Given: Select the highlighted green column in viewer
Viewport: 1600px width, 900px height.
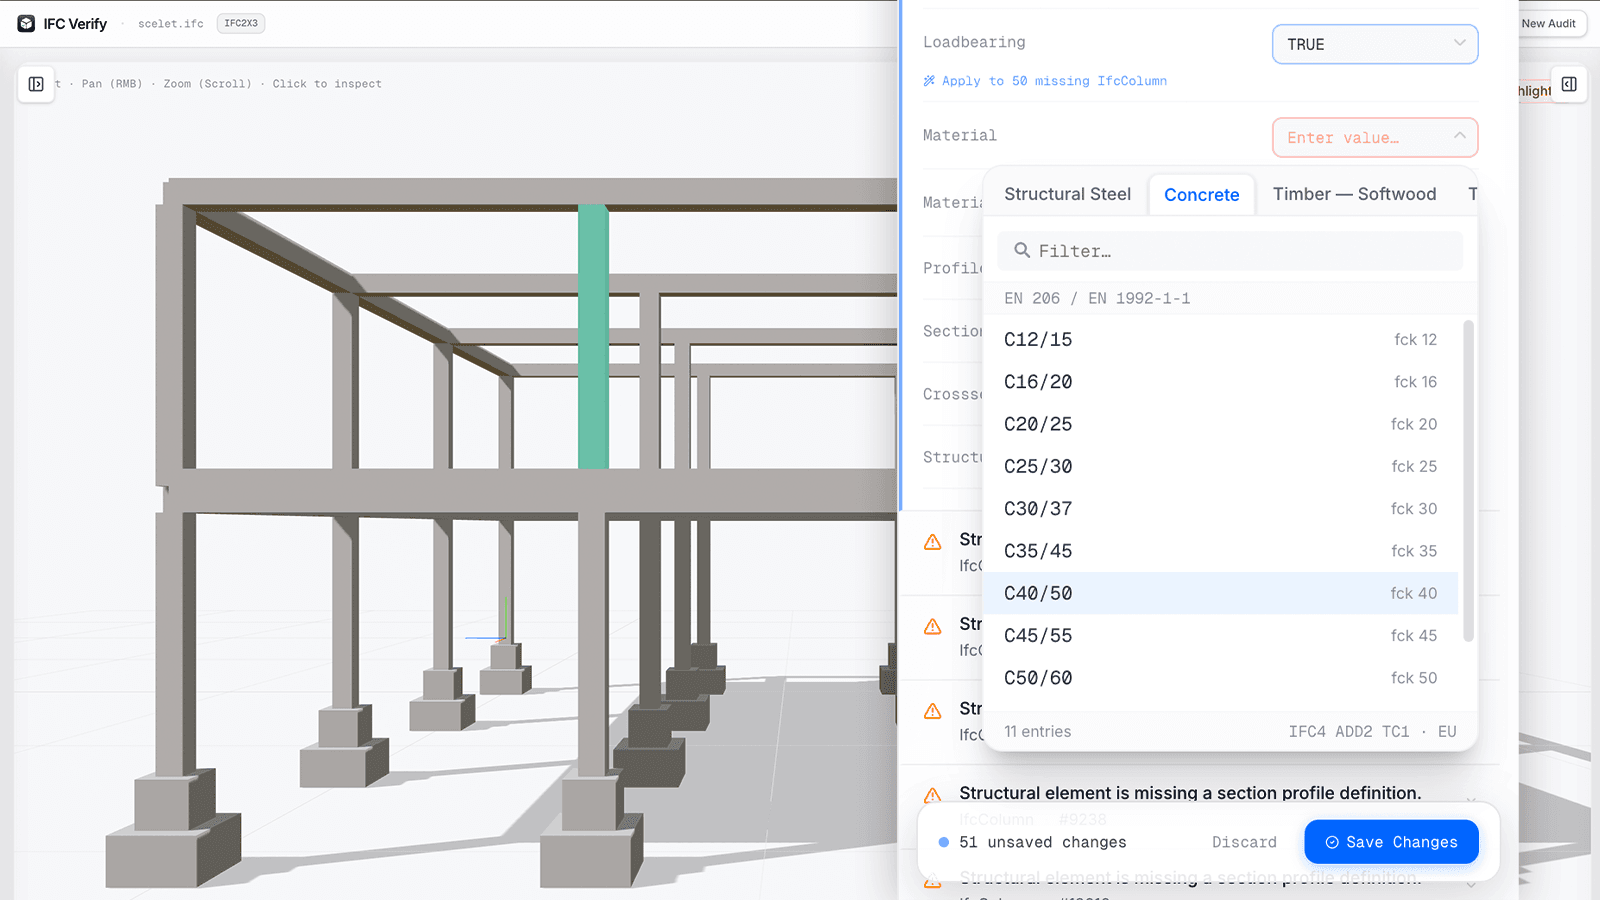Looking at the screenshot, I should click(x=593, y=336).
